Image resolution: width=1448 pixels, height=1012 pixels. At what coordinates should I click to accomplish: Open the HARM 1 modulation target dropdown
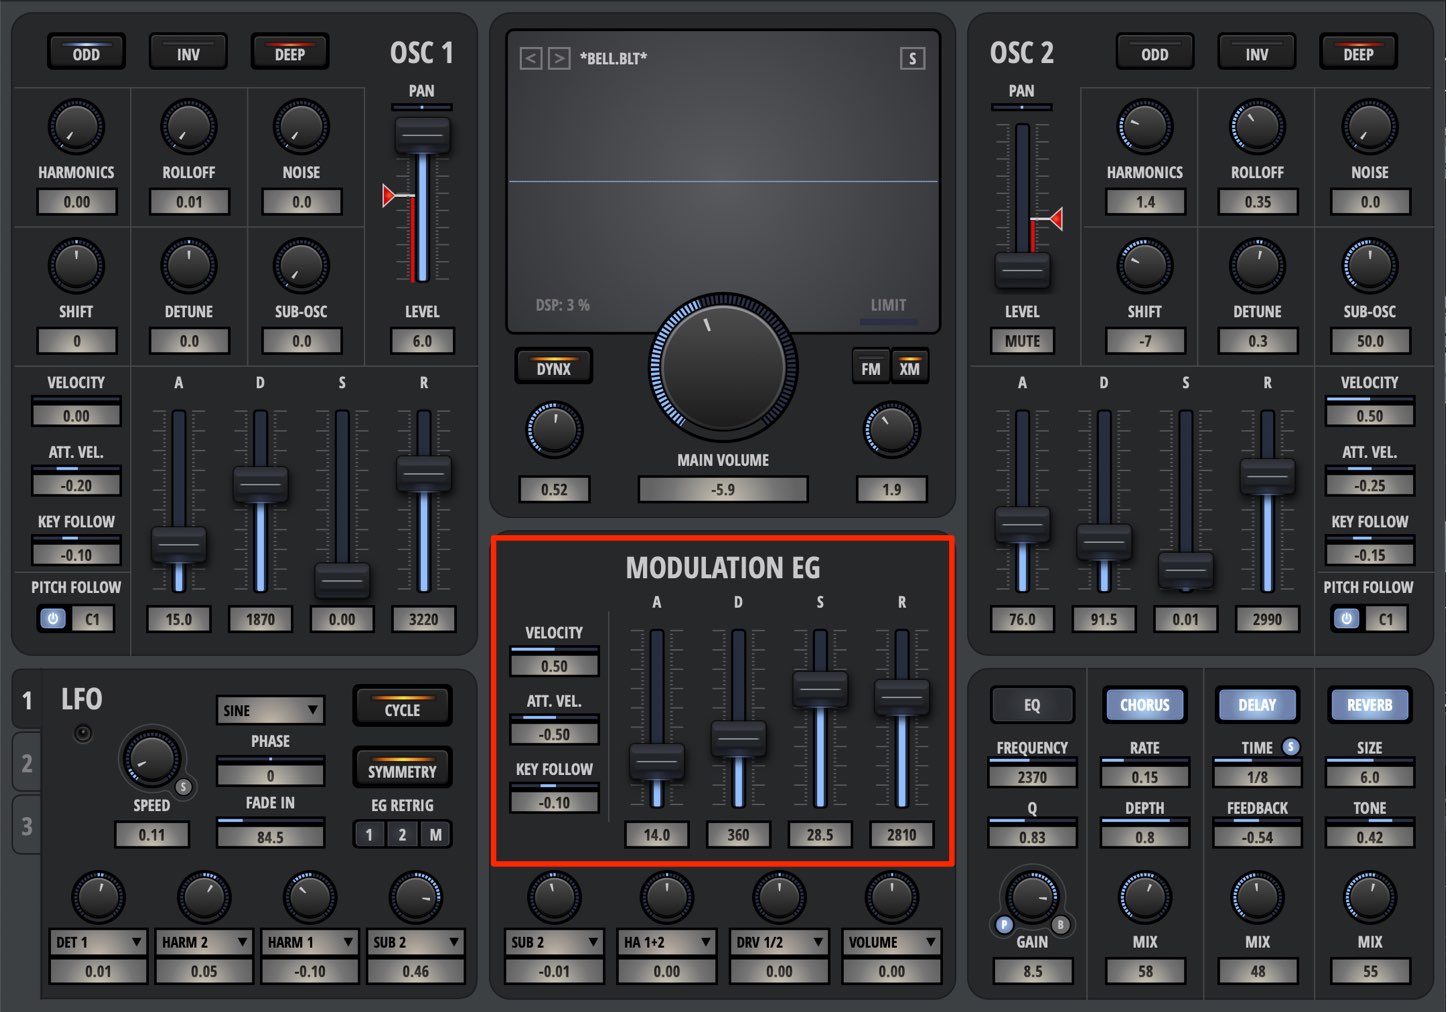pos(310,942)
